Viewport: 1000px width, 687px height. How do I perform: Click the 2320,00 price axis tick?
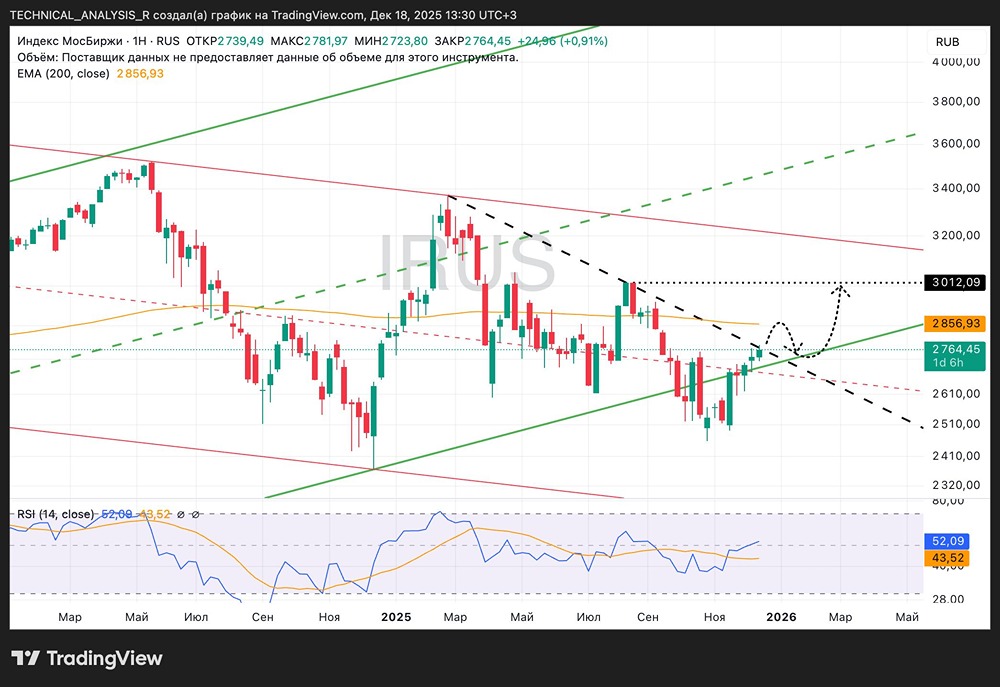coord(955,485)
